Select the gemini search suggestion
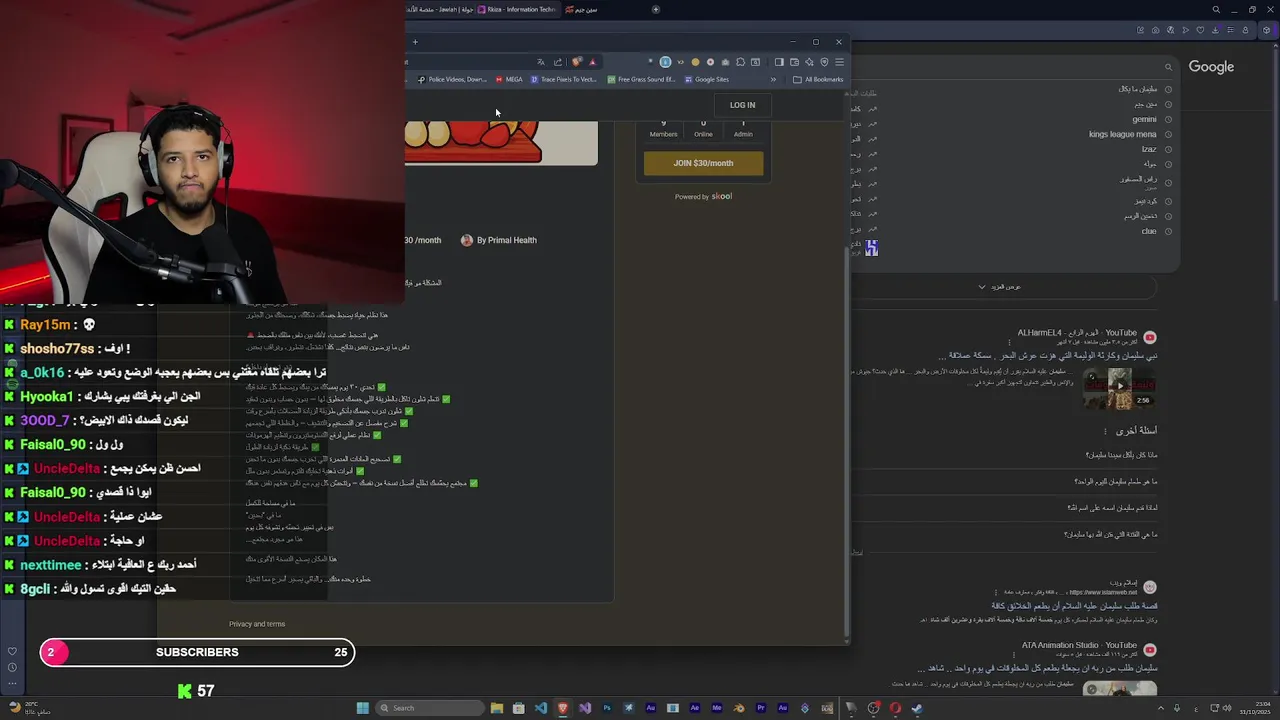The image size is (1280, 720). (x=1143, y=119)
